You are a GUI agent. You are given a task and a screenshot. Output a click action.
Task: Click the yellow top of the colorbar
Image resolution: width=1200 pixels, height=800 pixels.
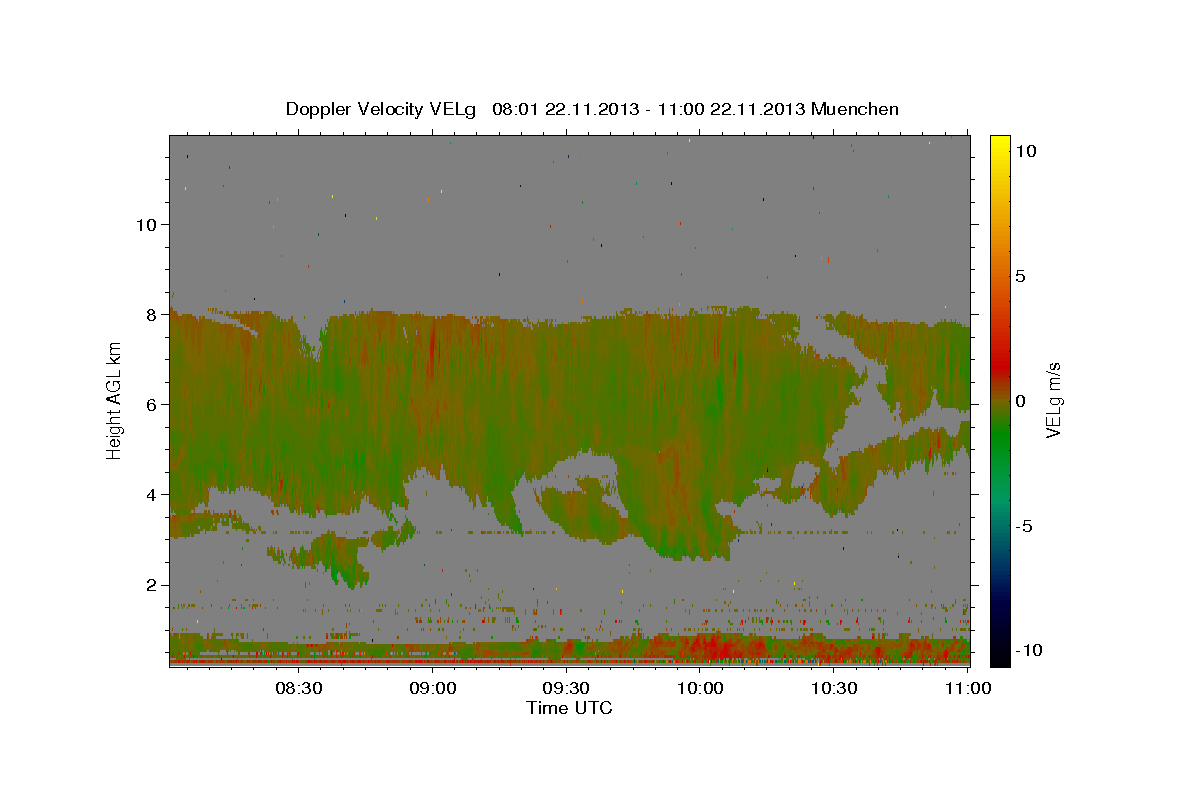click(1000, 143)
